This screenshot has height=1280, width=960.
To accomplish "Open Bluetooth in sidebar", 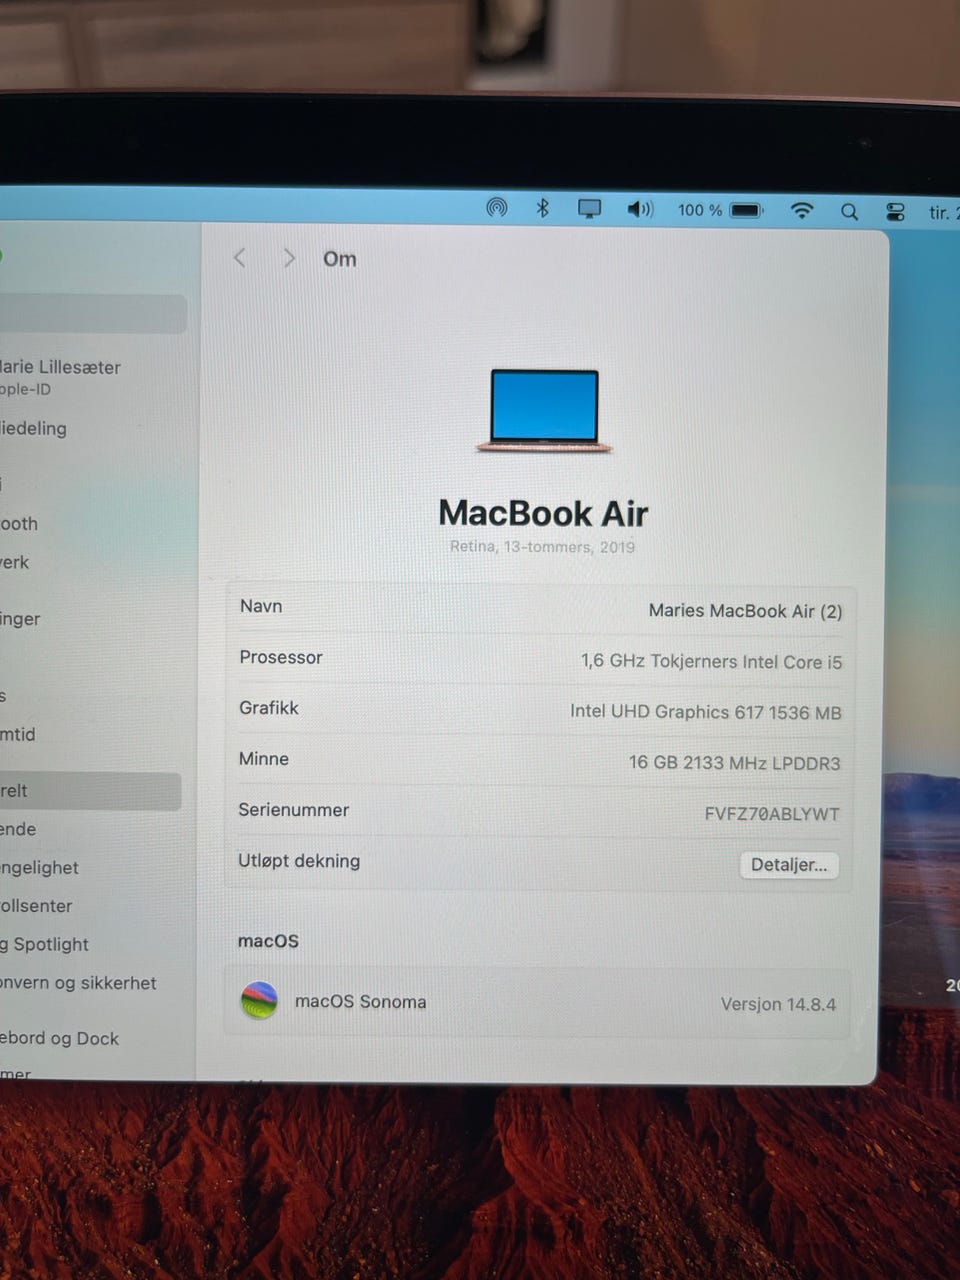I will (x=19, y=523).
